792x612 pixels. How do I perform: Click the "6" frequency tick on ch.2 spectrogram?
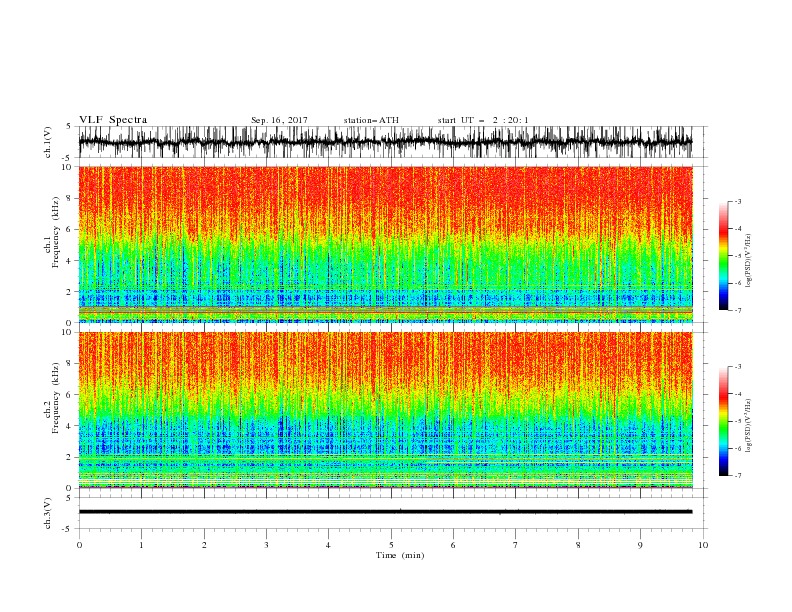click(70, 395)
